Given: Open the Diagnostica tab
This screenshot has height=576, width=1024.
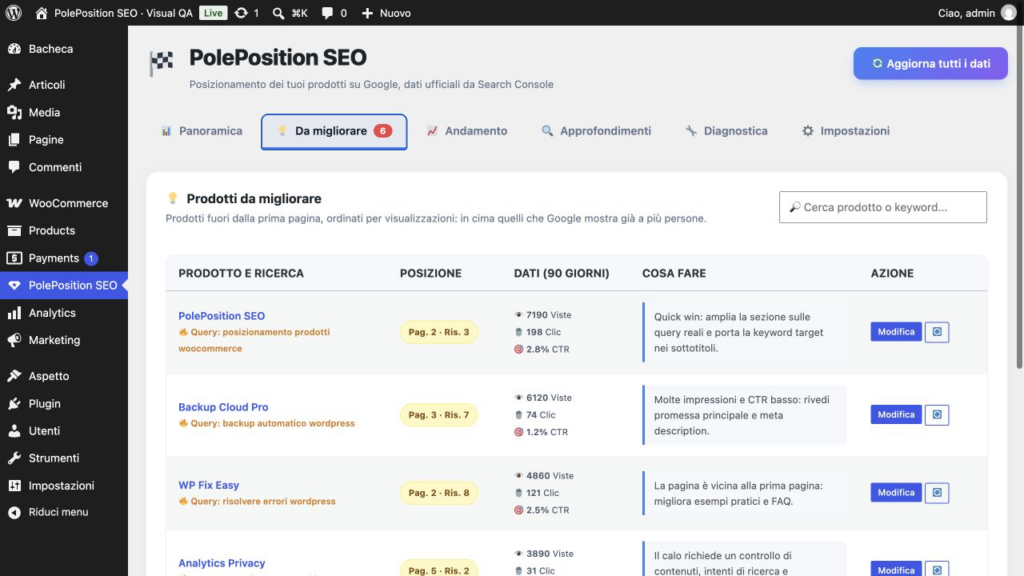Looking at the screenshot, I should [x=726, y=131].
